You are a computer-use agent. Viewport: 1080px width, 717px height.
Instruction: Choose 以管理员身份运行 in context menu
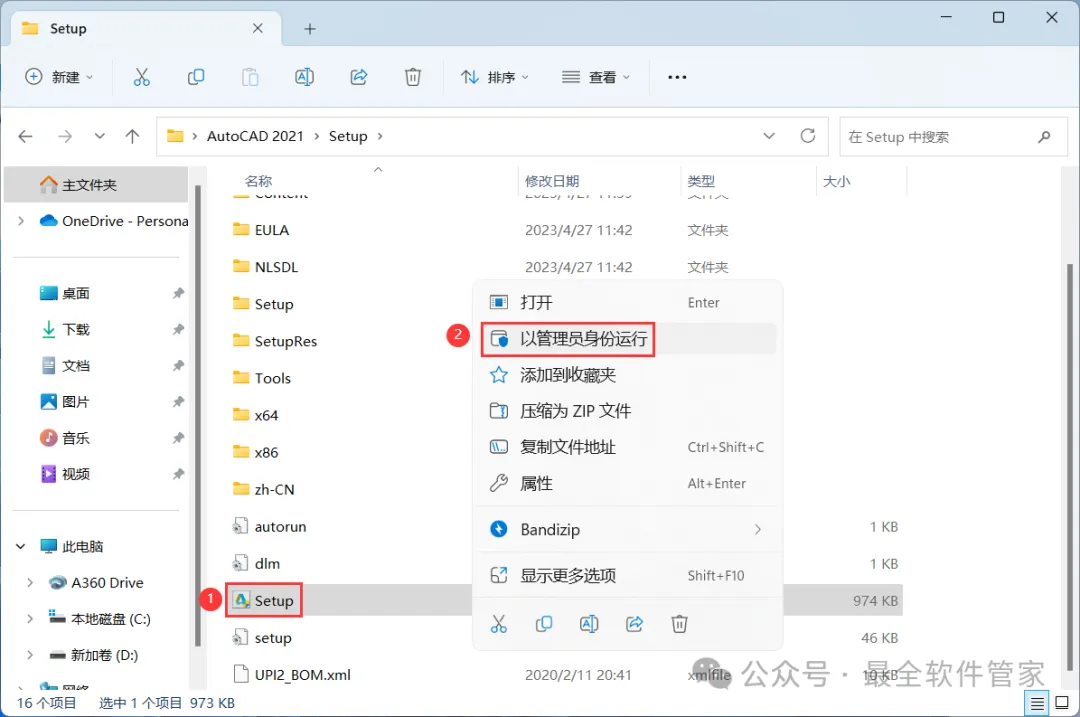tap(627, 339)
